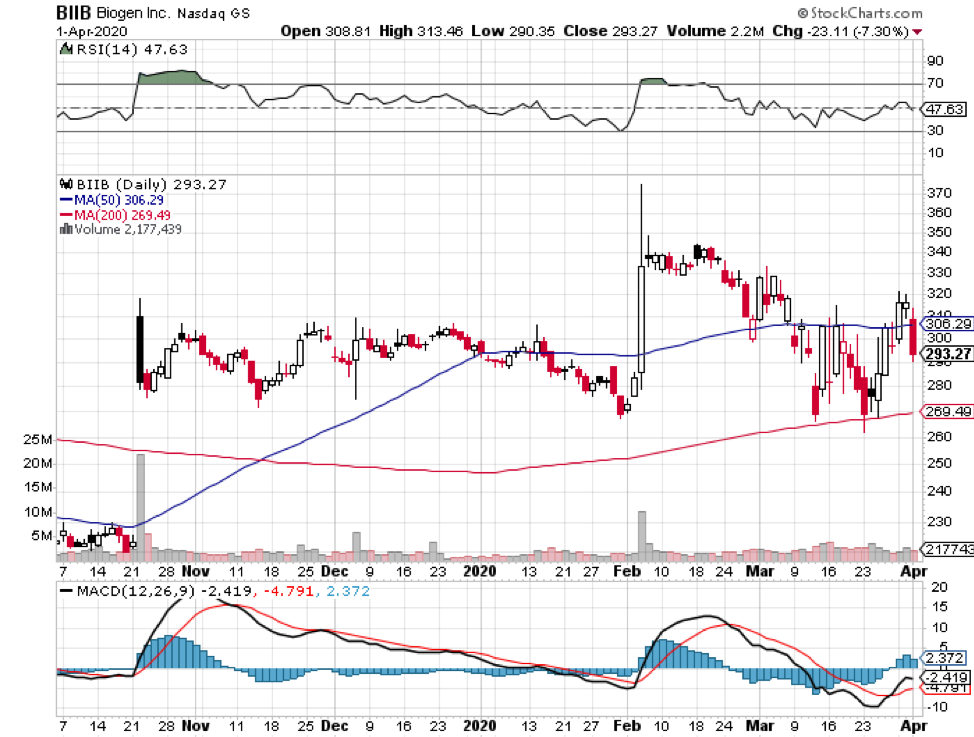The image size is (974, 737).
Task: Click the Mar label on MACD panel axis
Action: coord(760,726)
